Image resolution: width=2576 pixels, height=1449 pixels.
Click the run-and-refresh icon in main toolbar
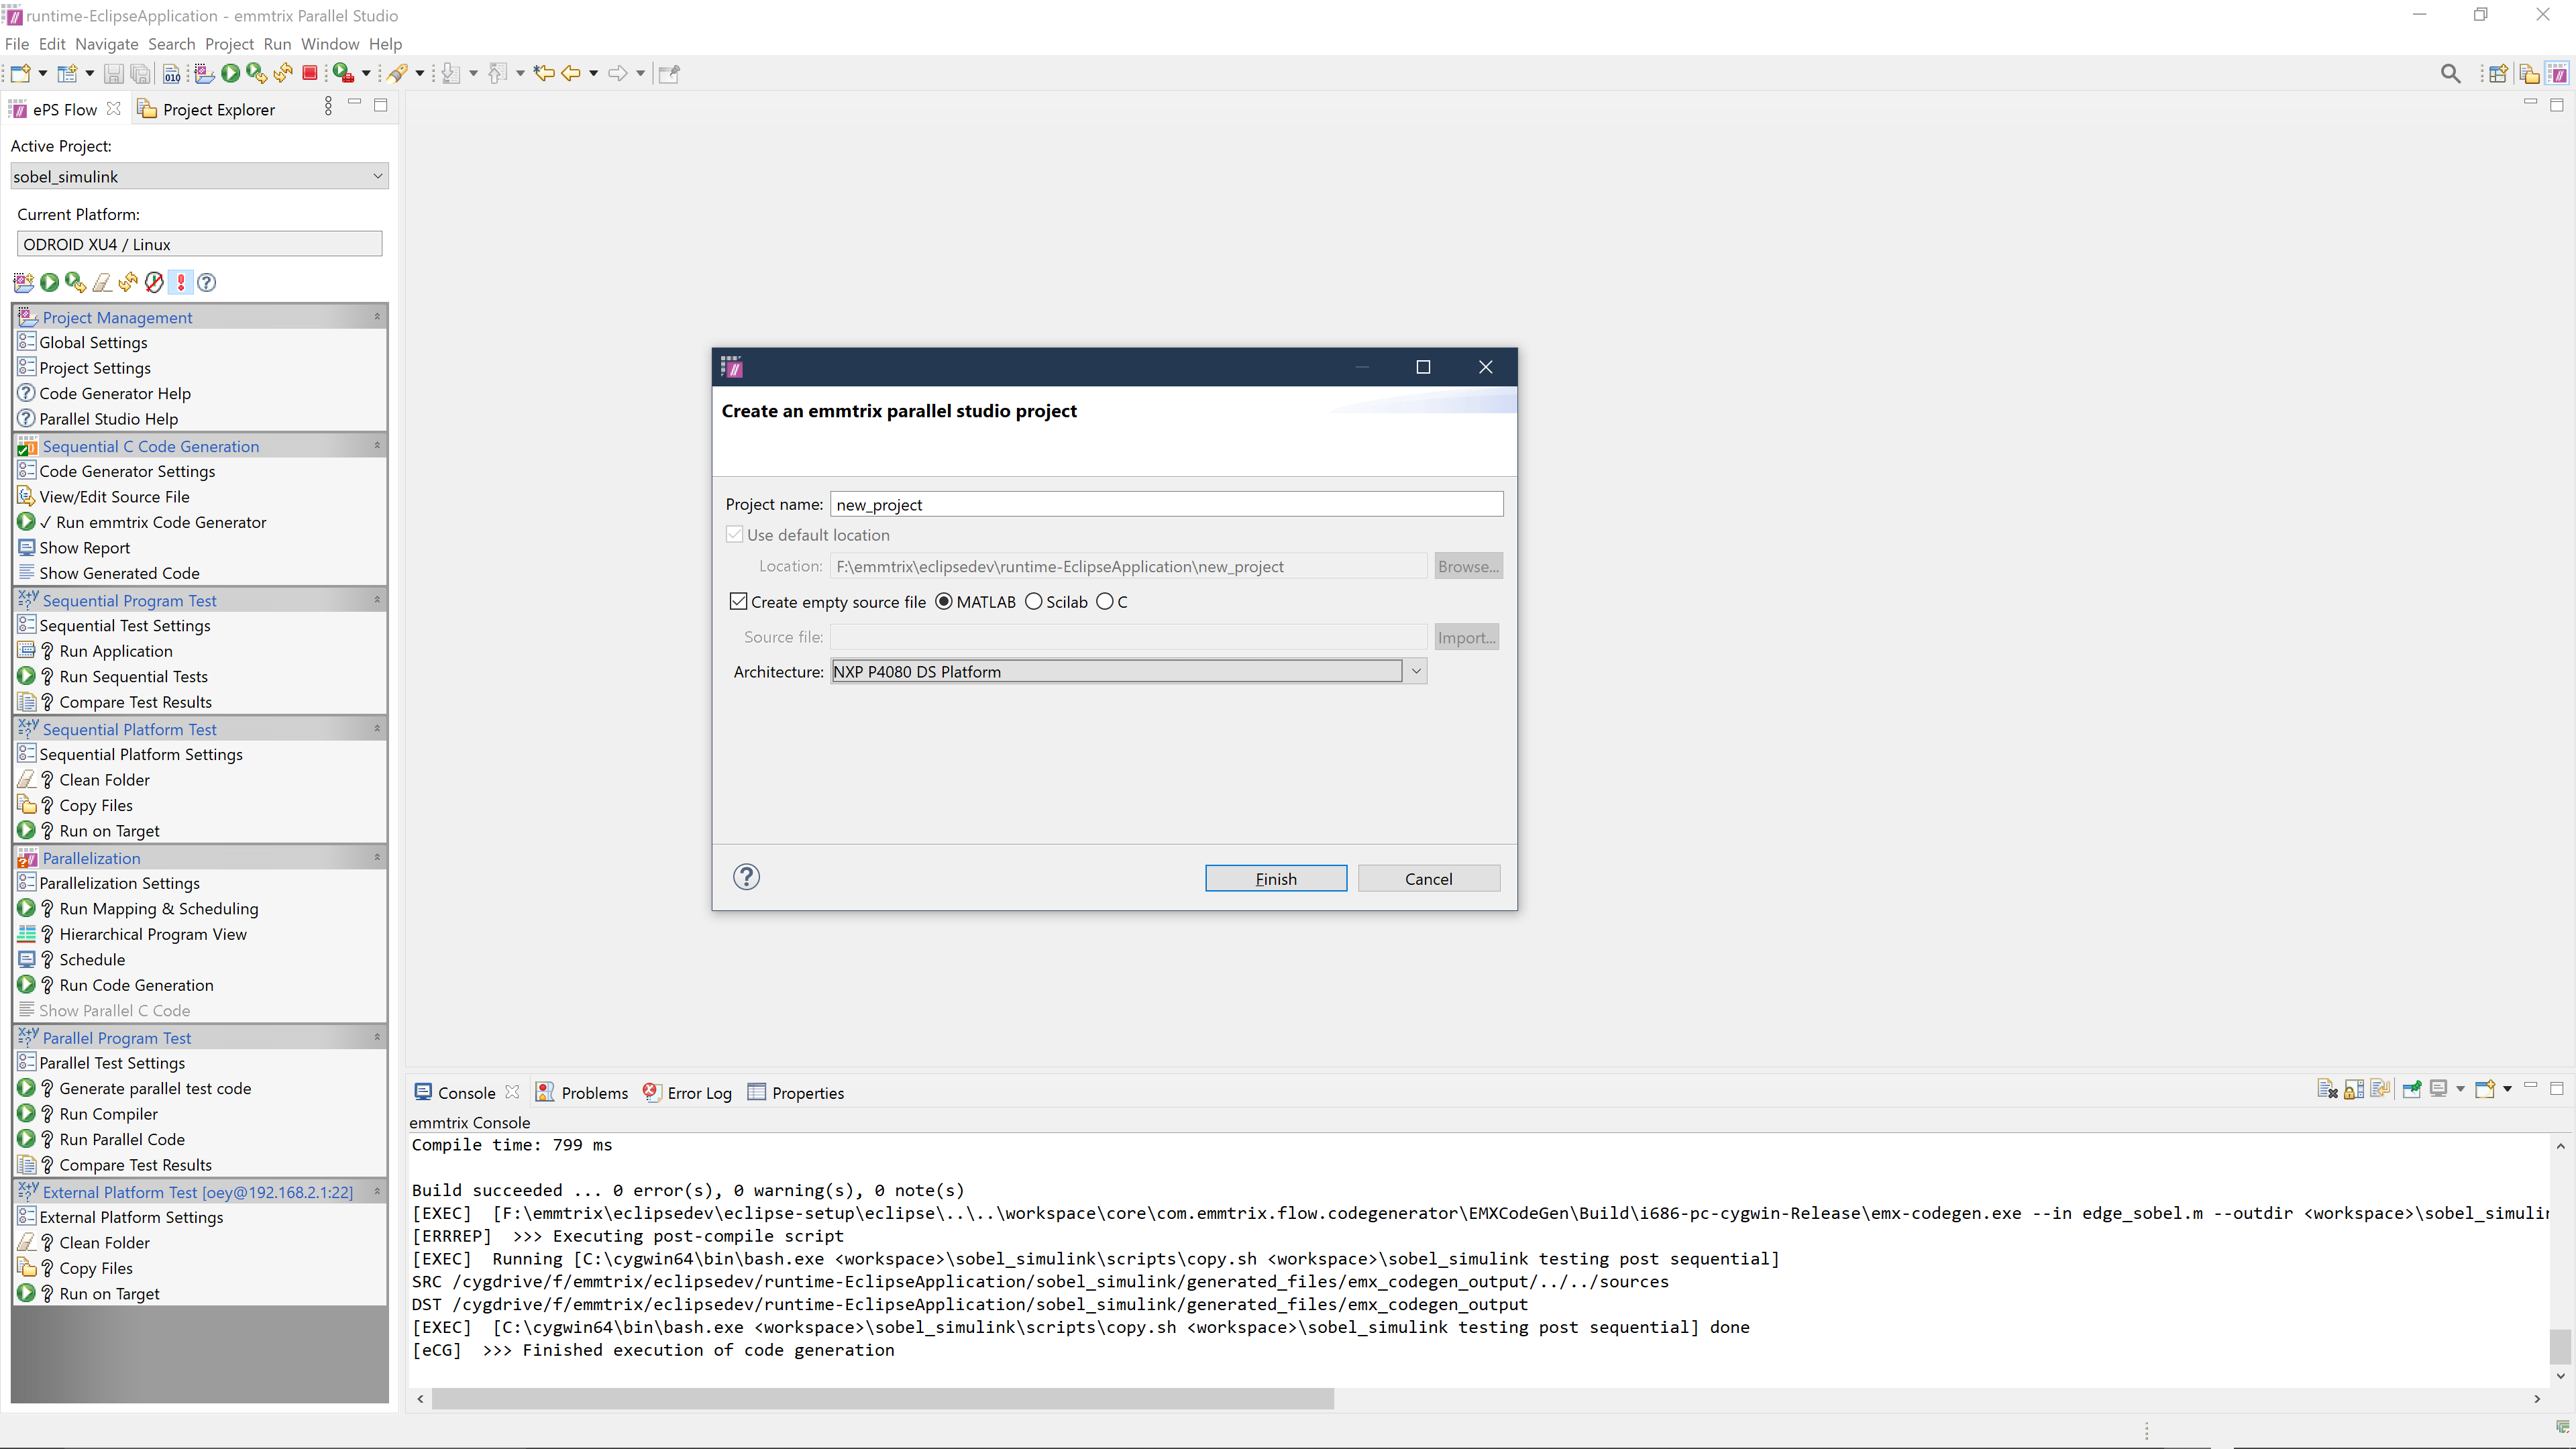coord(257,73)
